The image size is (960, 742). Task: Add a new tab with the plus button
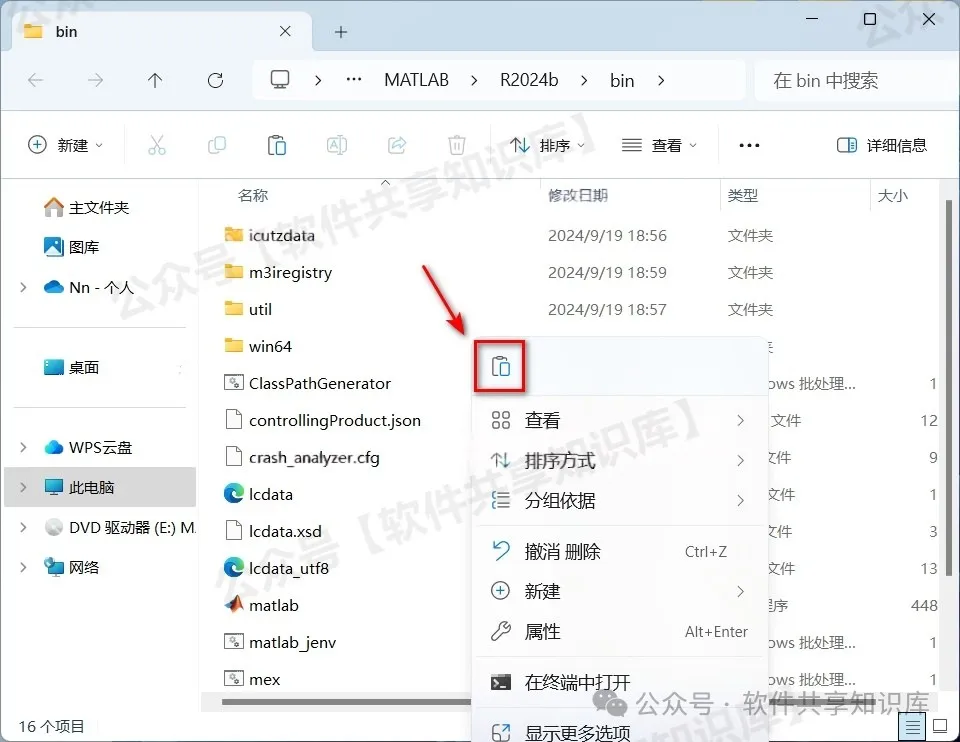(x=341, y=32)
